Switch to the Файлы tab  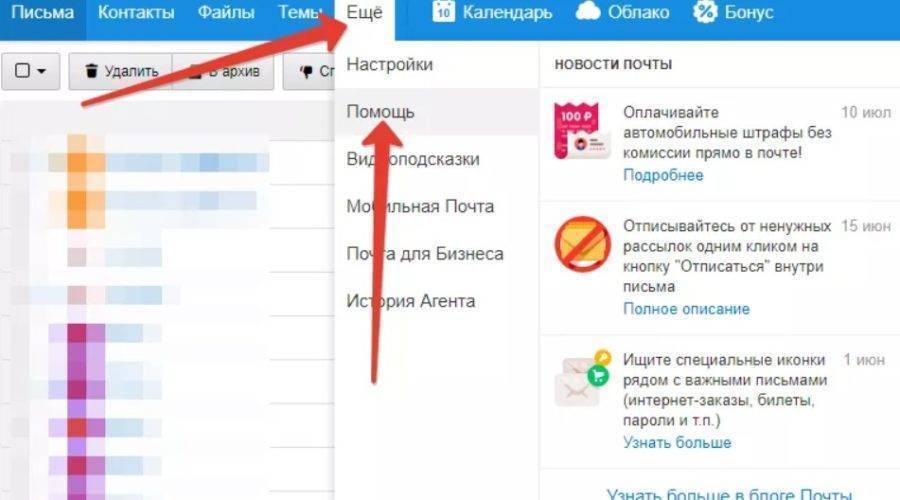pyautogui.click(x=226, y=13)
